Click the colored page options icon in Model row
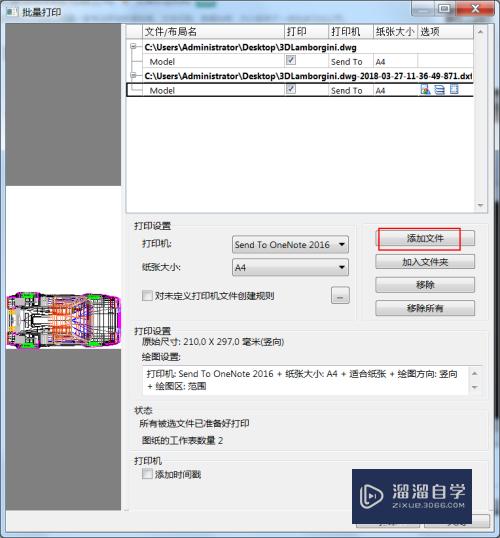 coord(425,90)
